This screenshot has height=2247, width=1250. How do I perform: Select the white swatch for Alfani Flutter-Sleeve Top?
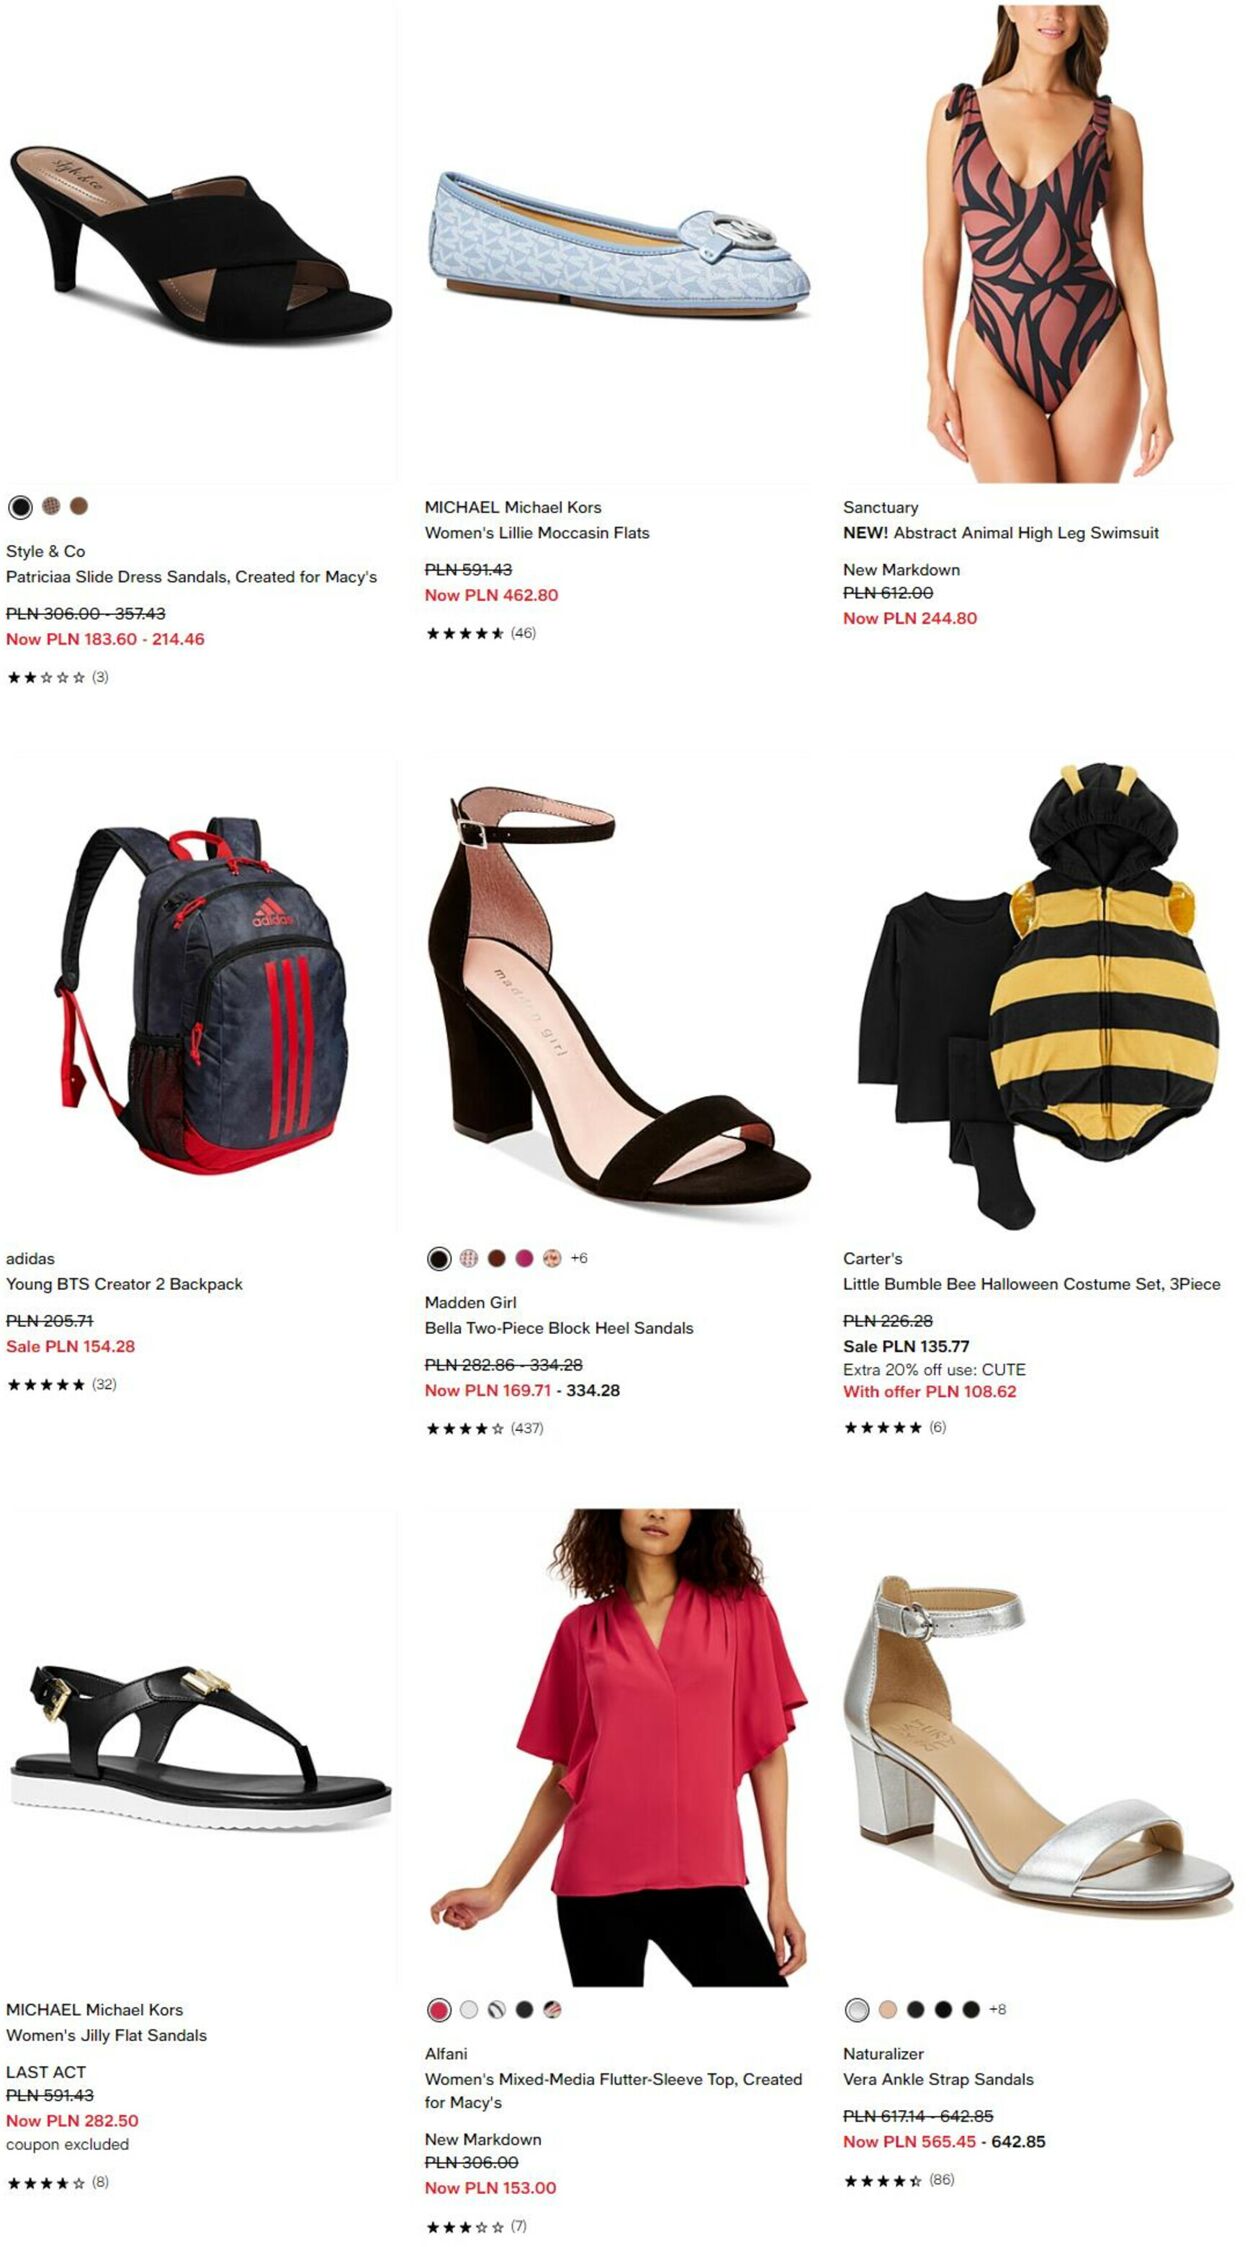pos(468,2009)
